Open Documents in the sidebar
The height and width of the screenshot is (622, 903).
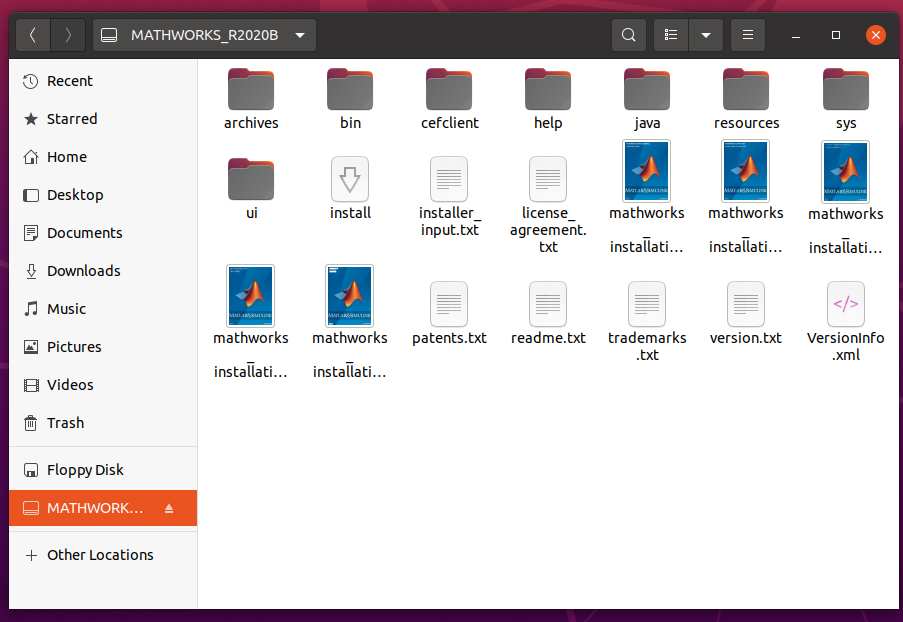pyautogui.click(x=103, y=233)
